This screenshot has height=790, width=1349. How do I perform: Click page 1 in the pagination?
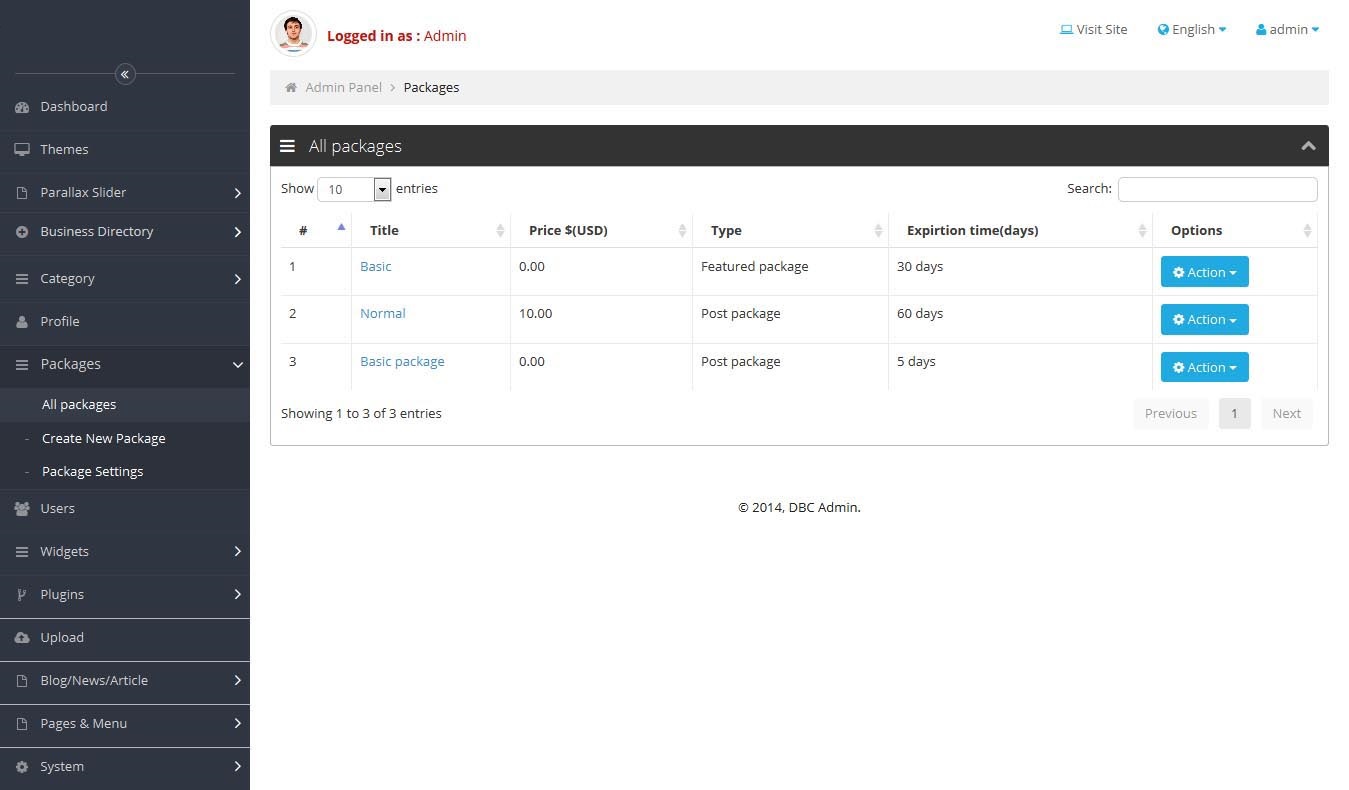[1234, 414]
